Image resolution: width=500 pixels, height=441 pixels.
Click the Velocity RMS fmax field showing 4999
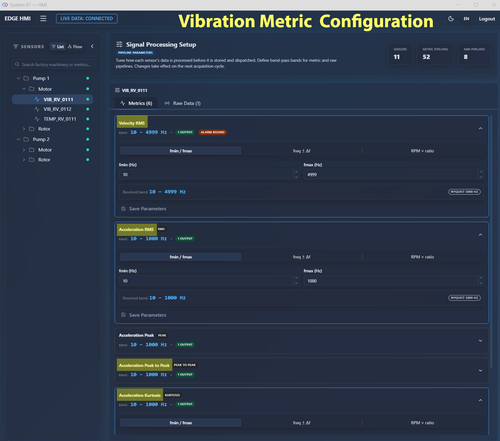click(x=393, y=174)
